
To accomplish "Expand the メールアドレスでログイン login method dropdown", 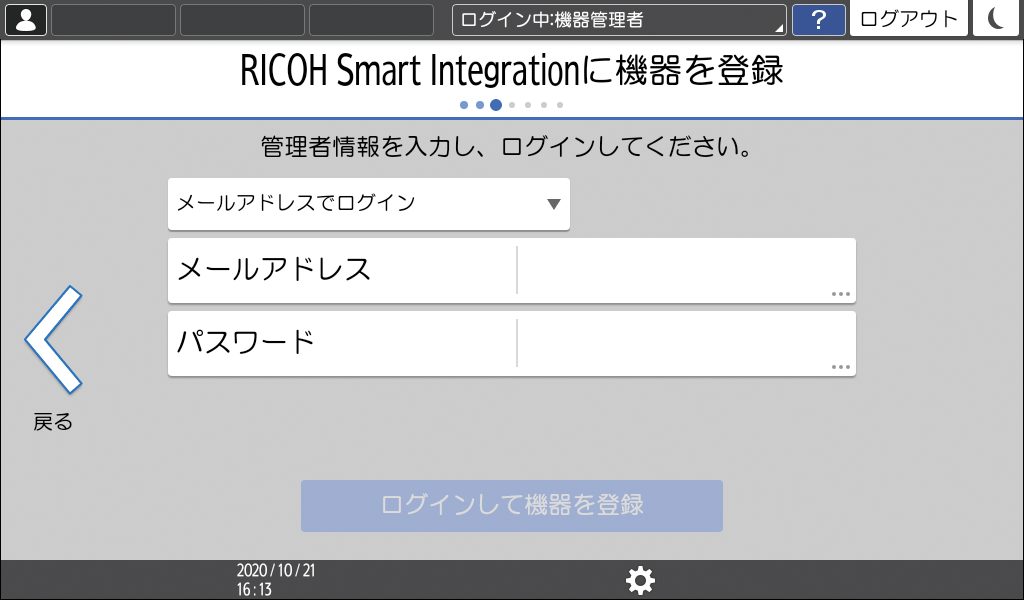I will (x=368, y=204).
